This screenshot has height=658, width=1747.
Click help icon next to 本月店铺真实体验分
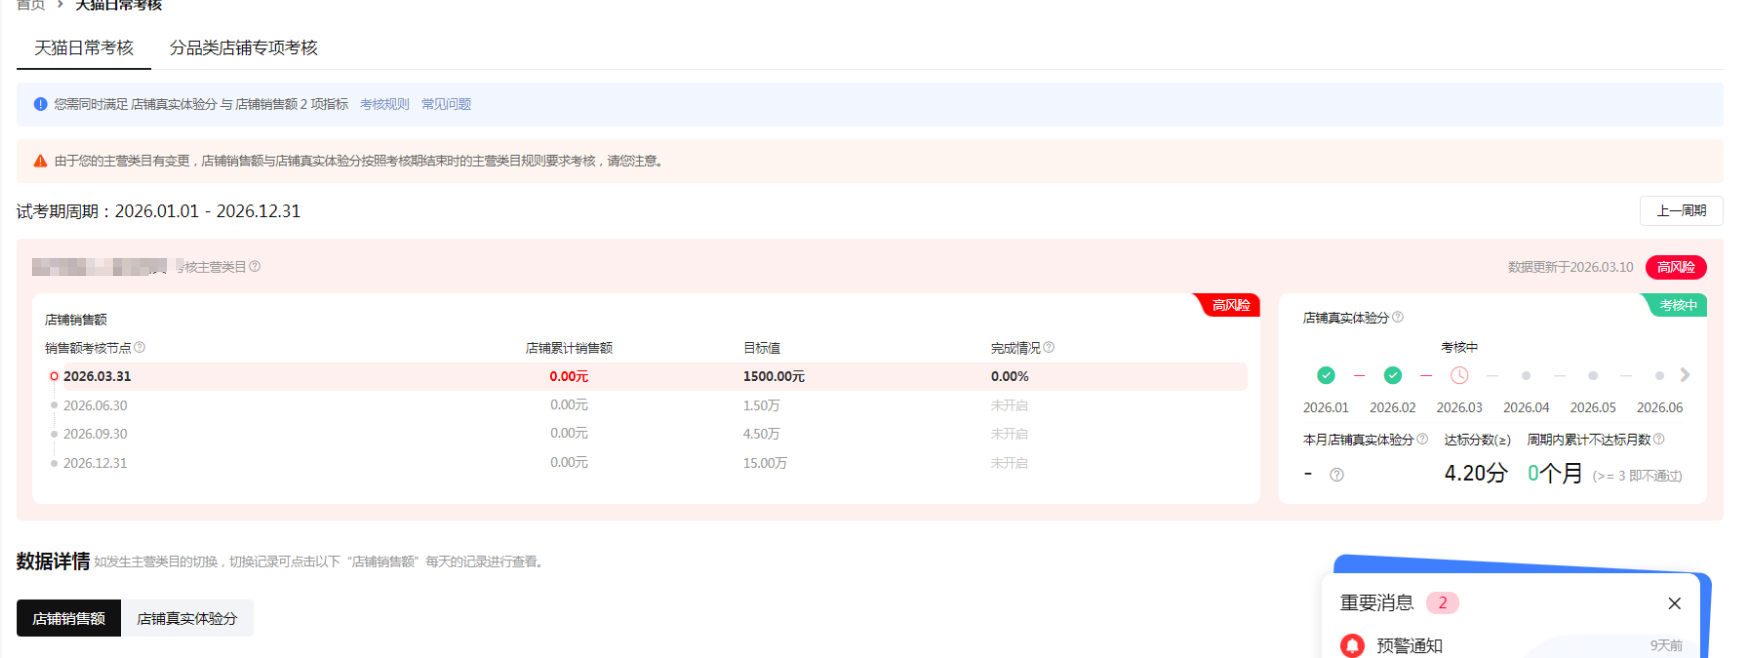point(1422,439)
